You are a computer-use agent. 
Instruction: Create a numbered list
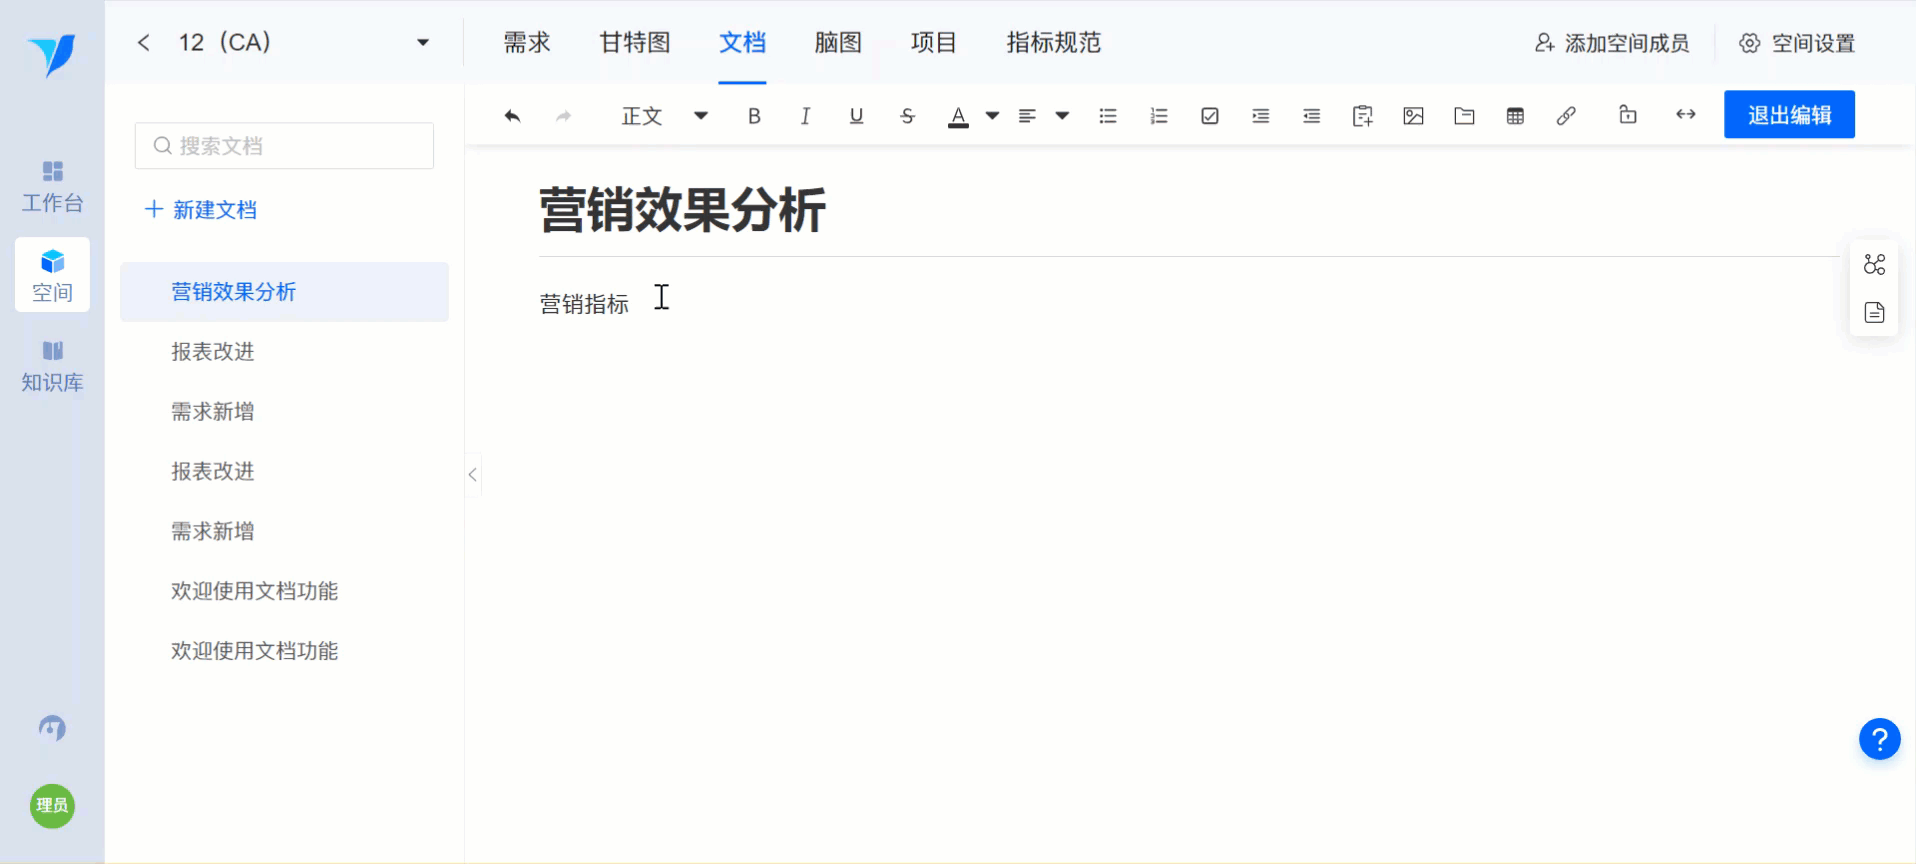tap(1159, 116)
